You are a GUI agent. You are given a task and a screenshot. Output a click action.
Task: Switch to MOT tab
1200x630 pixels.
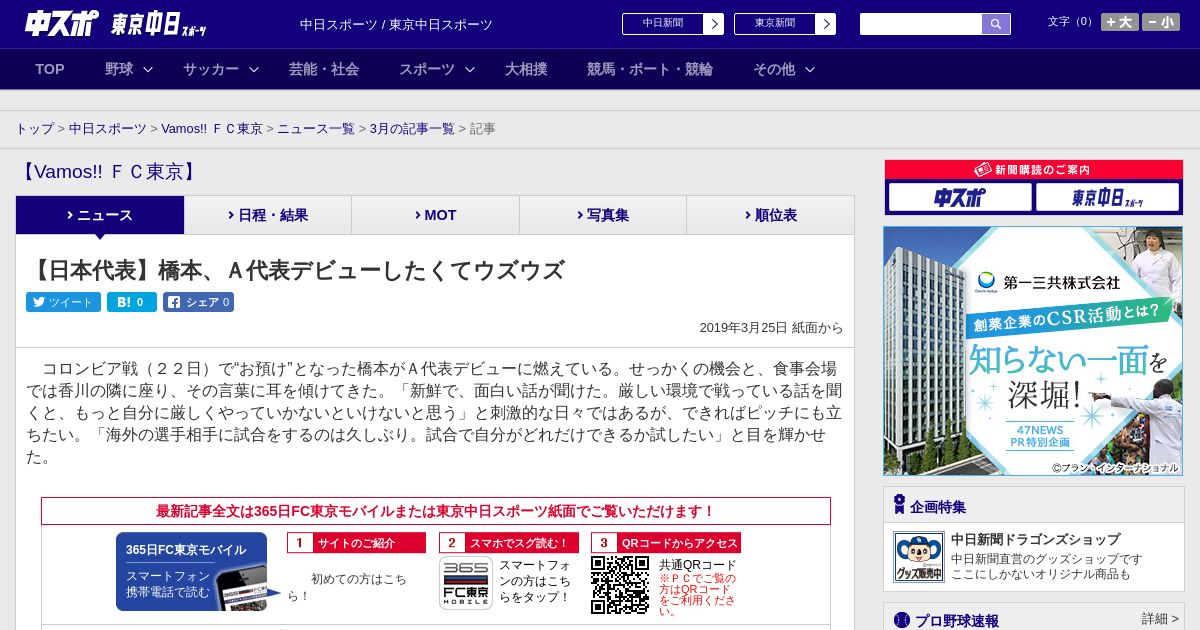tap(435, 215)
